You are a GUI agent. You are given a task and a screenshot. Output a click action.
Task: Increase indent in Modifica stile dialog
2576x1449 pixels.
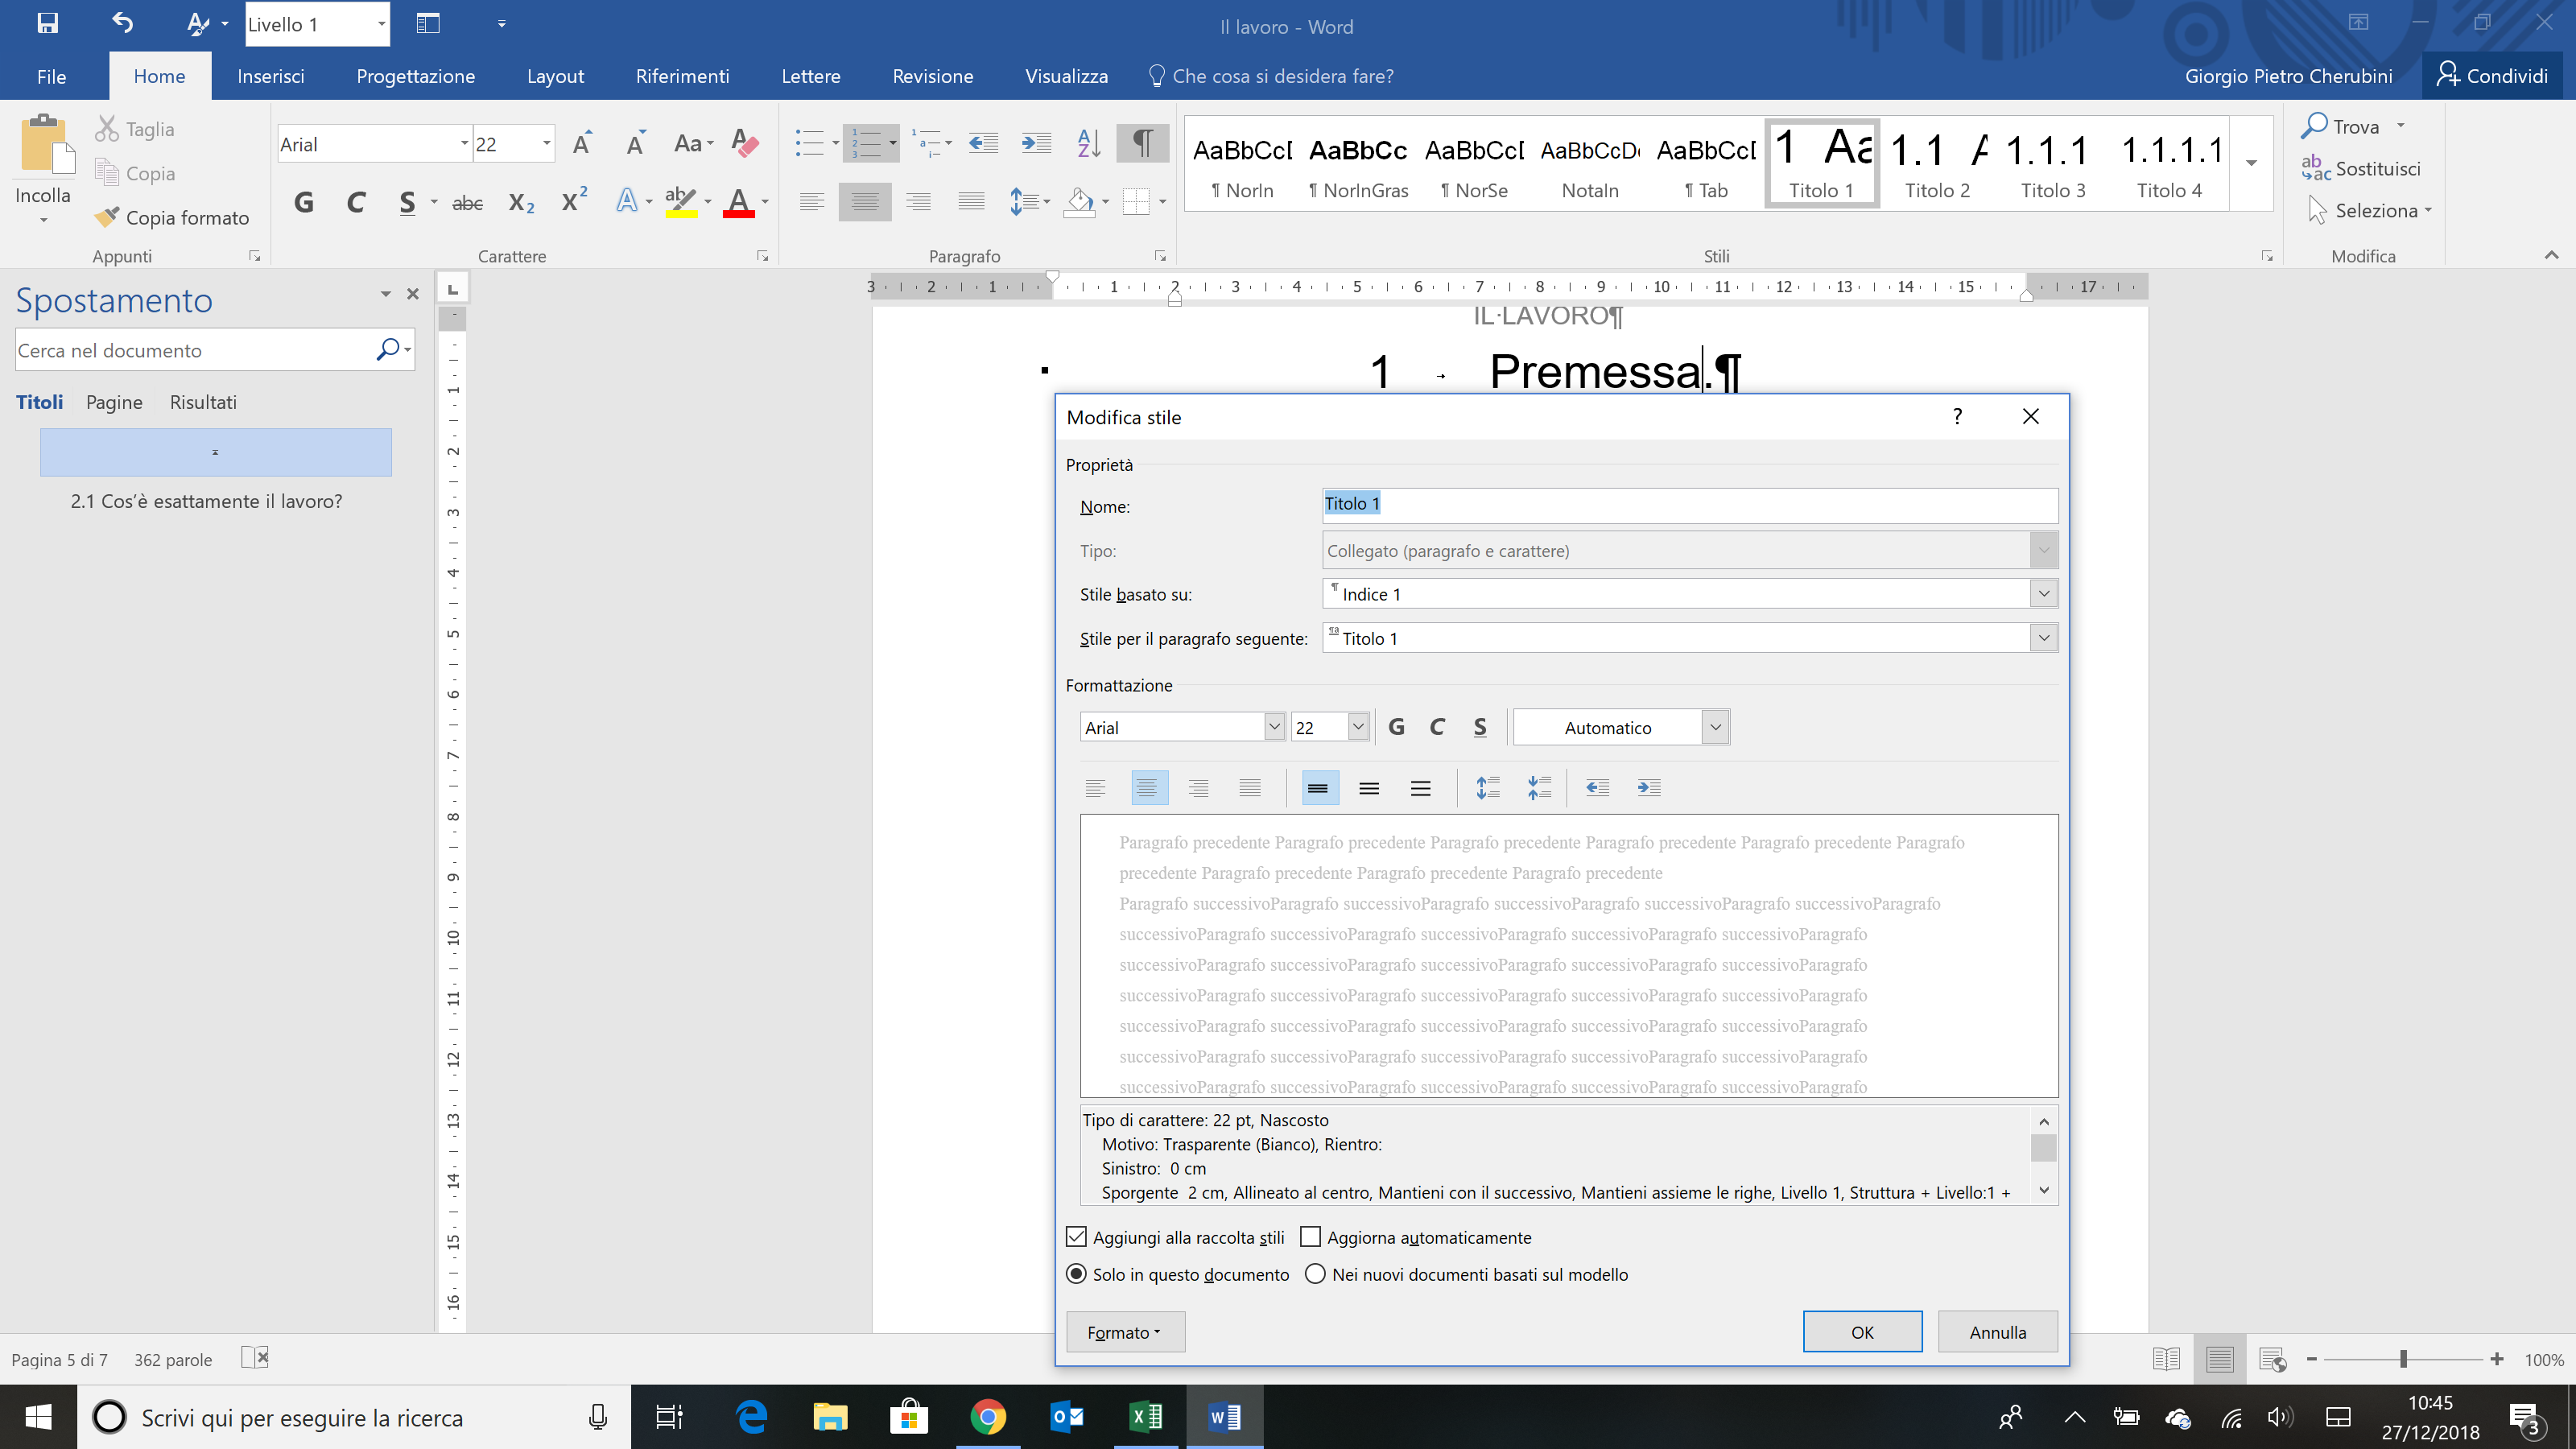click(1649, 788)
